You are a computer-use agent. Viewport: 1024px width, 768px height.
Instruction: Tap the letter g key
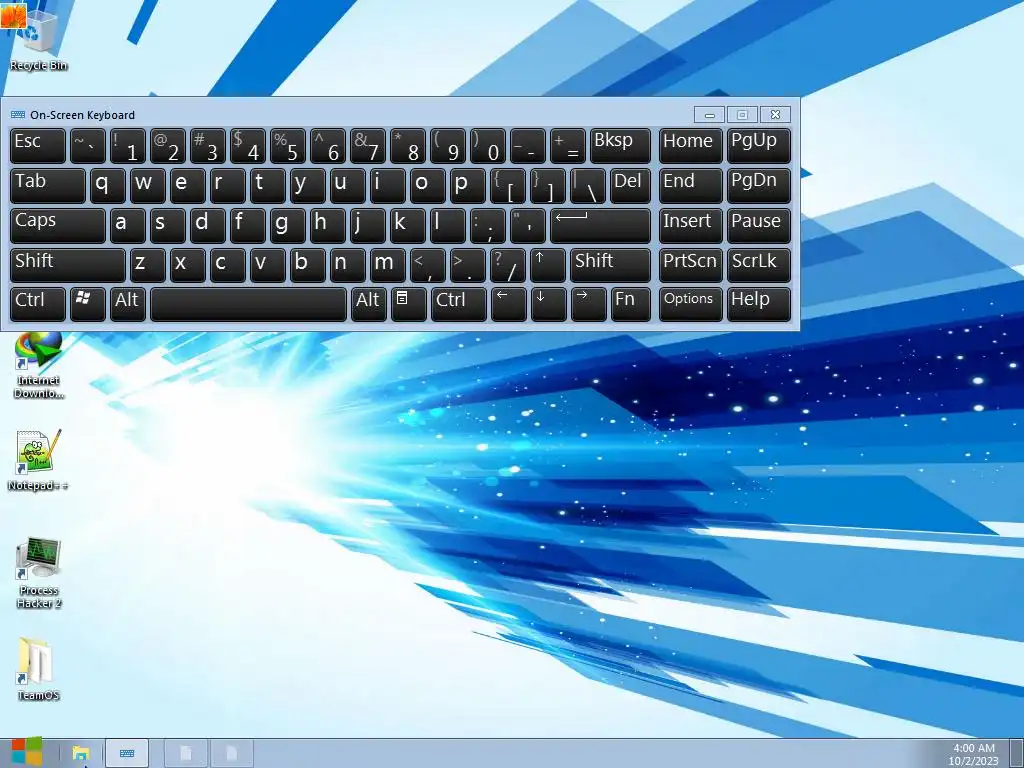point(287,225)
